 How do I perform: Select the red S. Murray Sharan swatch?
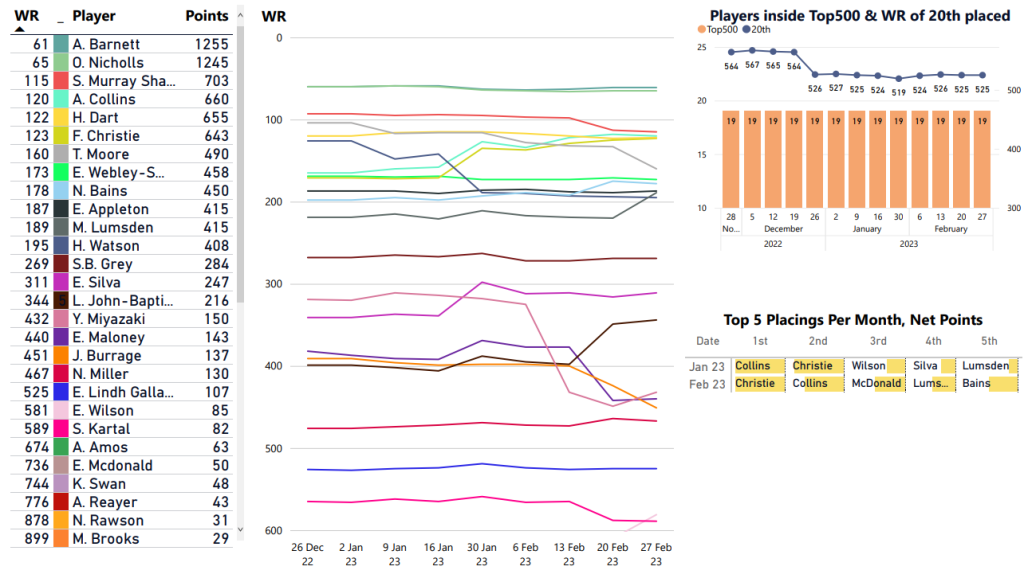pos(61,81)
